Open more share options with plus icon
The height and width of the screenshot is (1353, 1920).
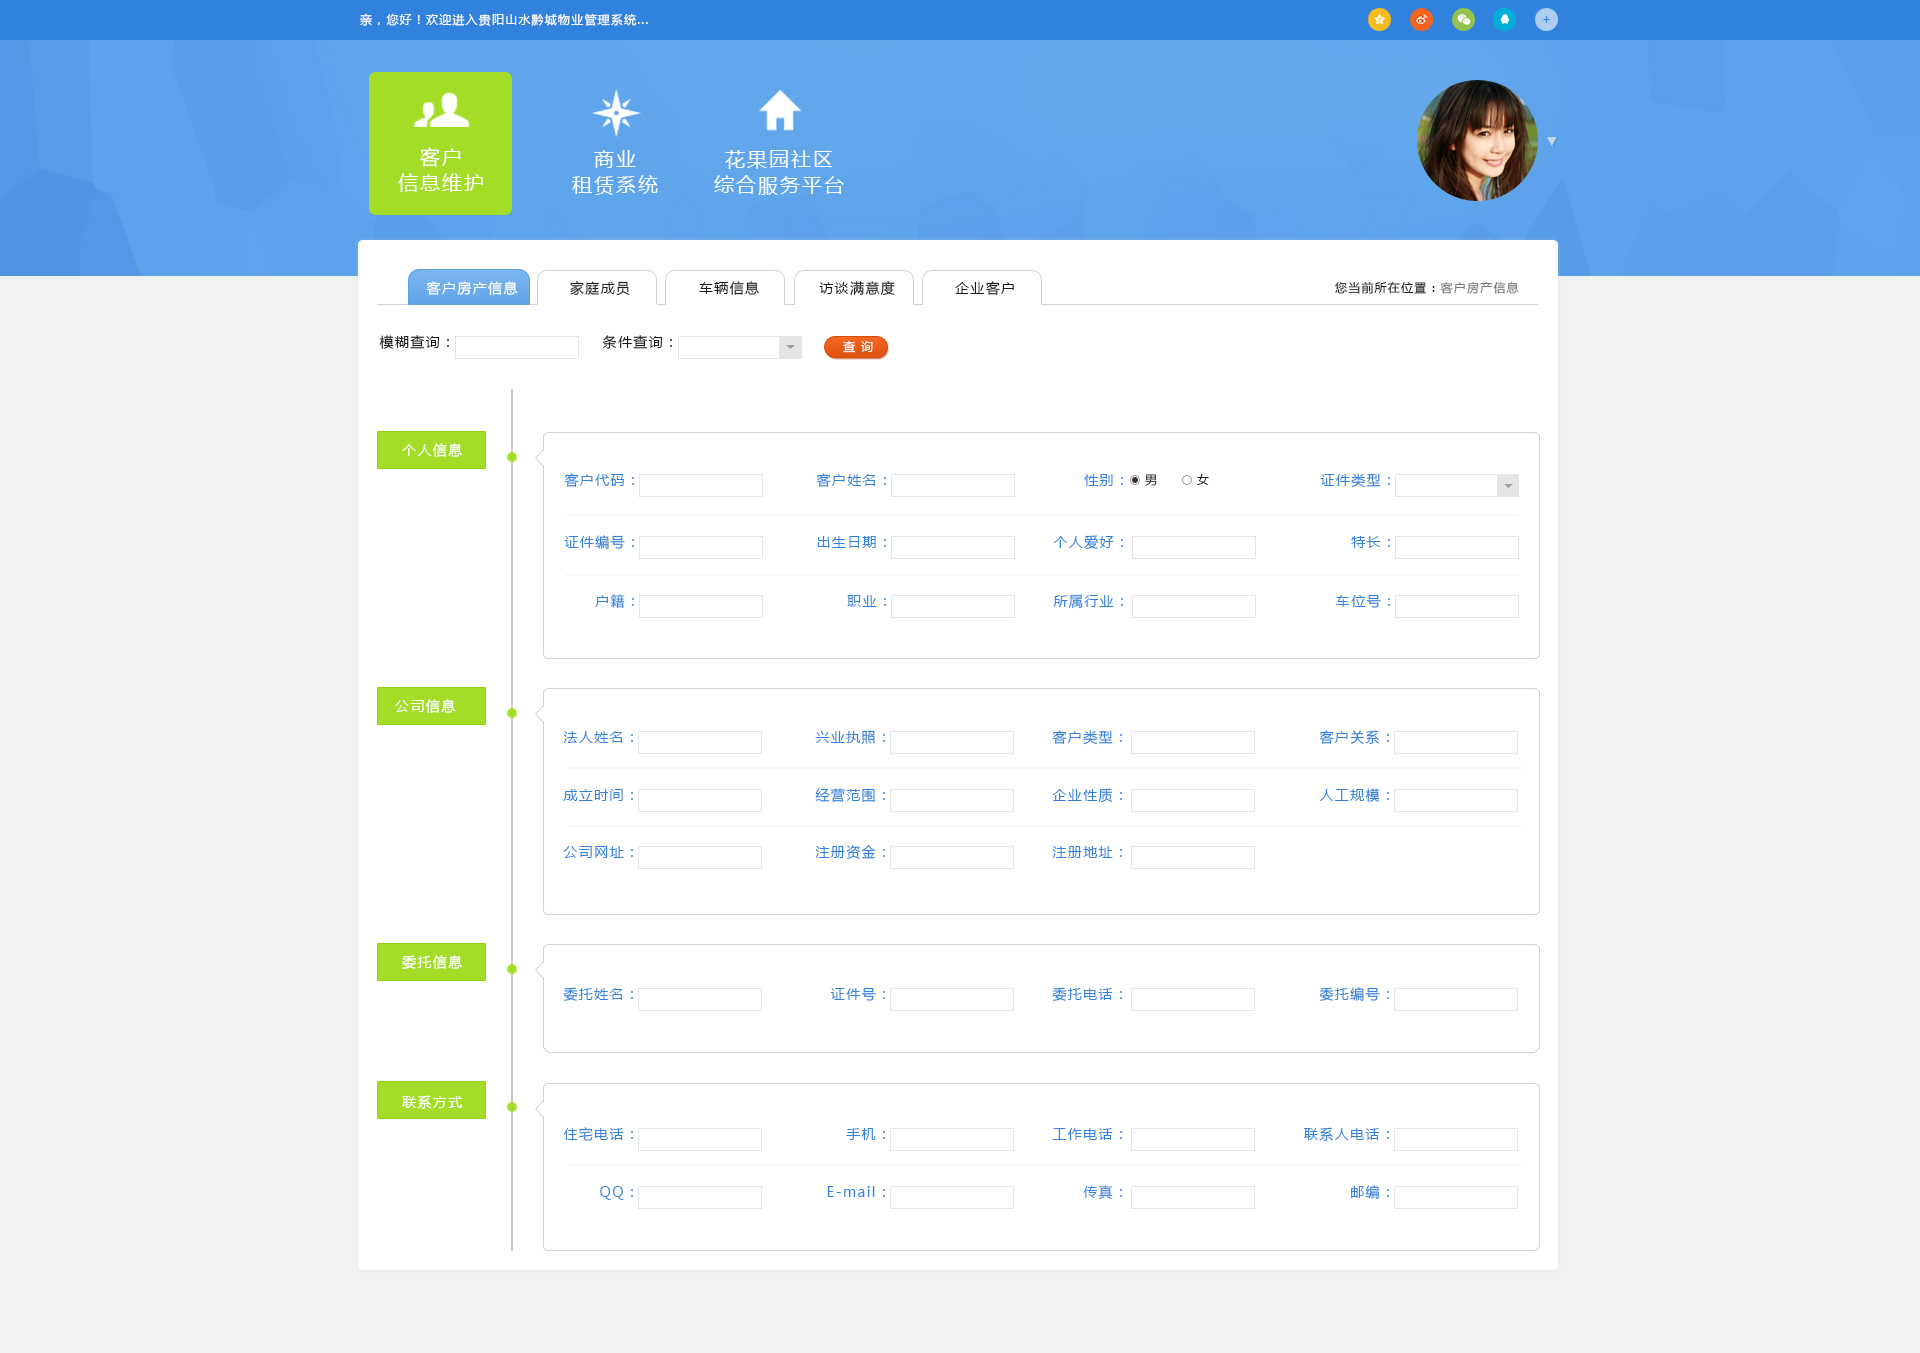[1546, 19]
